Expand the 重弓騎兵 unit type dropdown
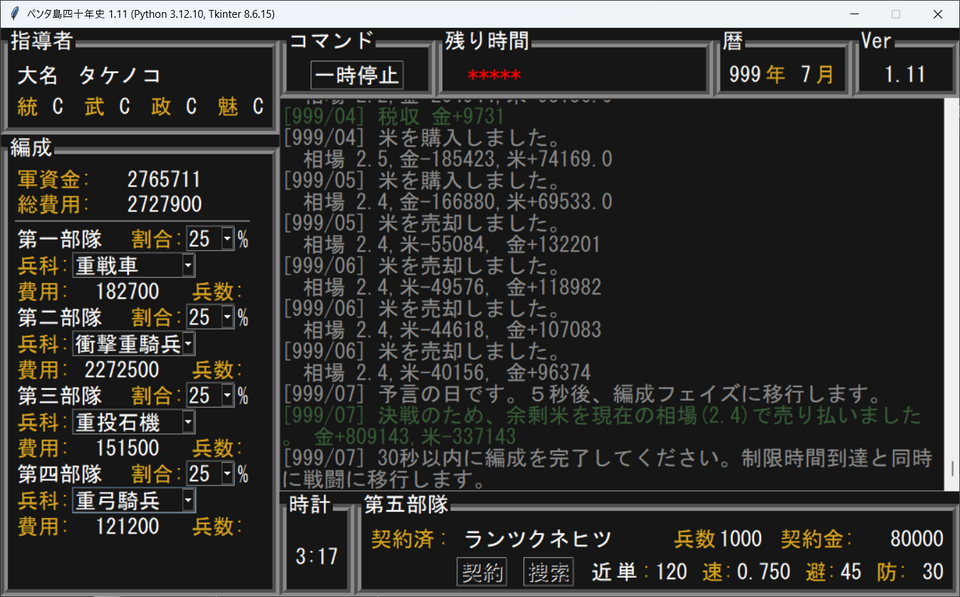Viewport: 960px width, 597px height. [188, 499]
